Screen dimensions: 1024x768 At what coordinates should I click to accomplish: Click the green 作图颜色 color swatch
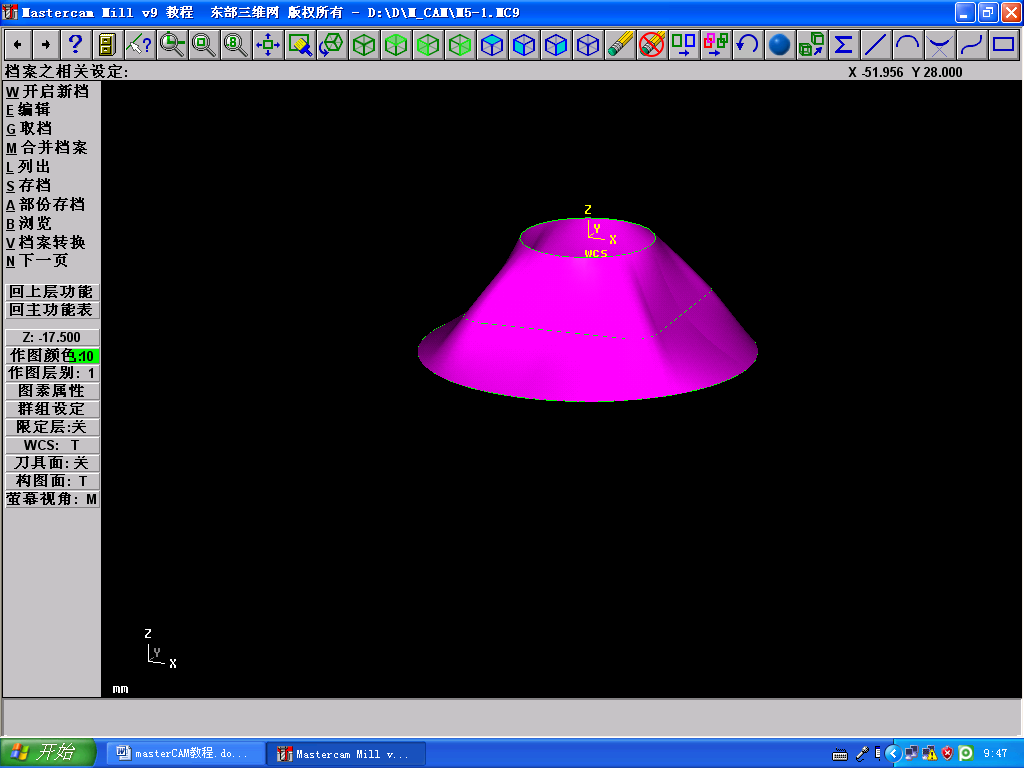pyautogui.click(x=86, y=356)
